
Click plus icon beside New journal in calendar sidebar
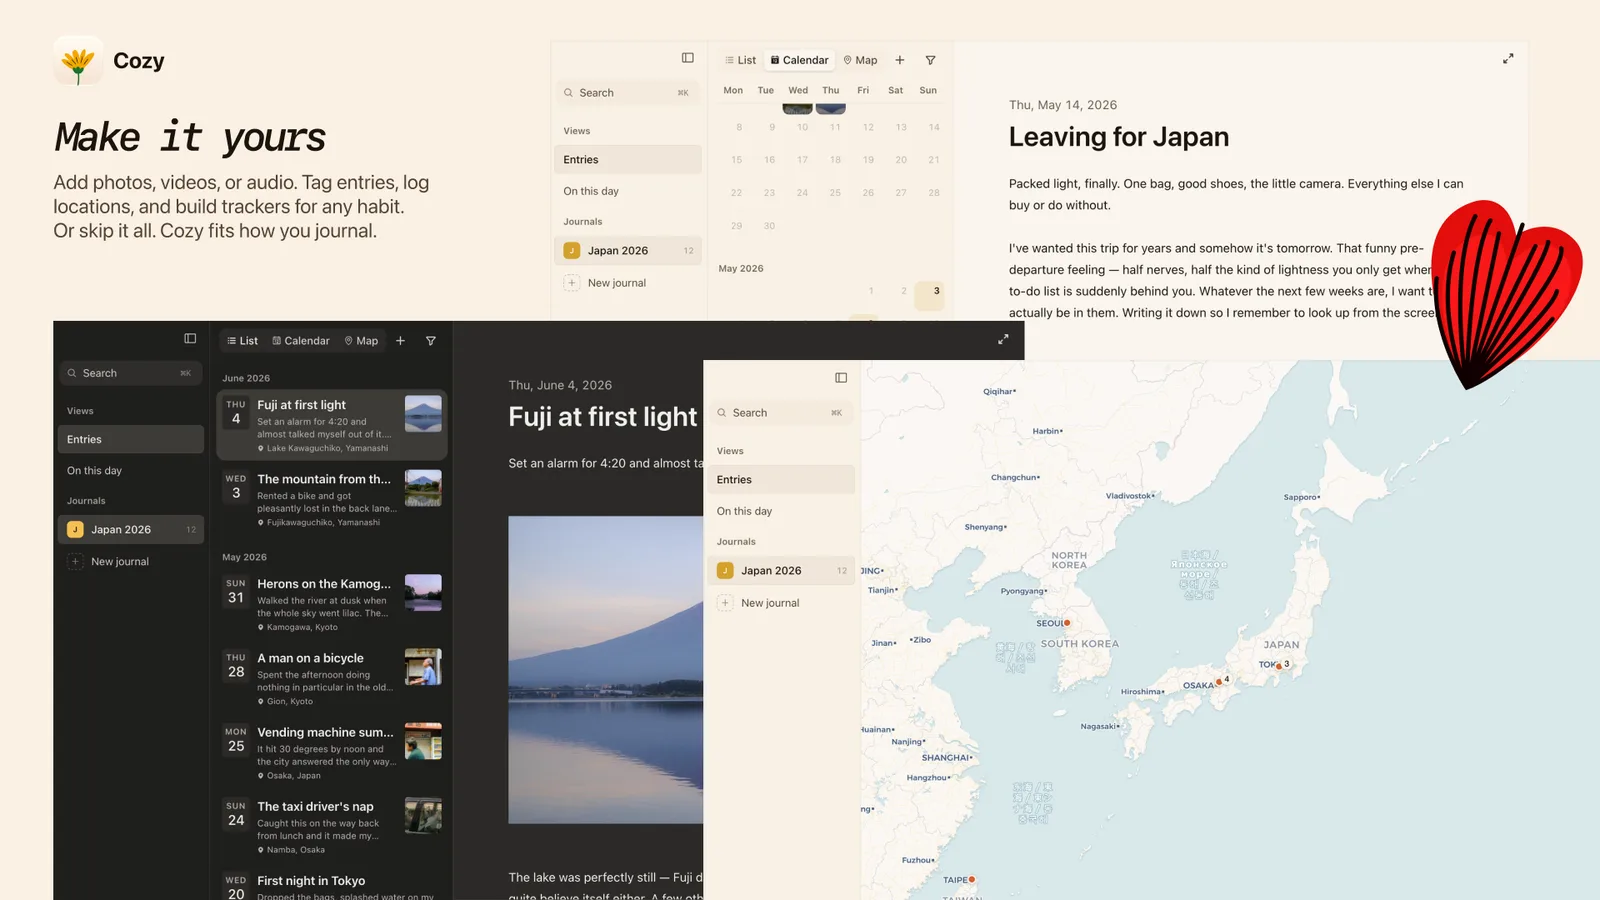571,283
